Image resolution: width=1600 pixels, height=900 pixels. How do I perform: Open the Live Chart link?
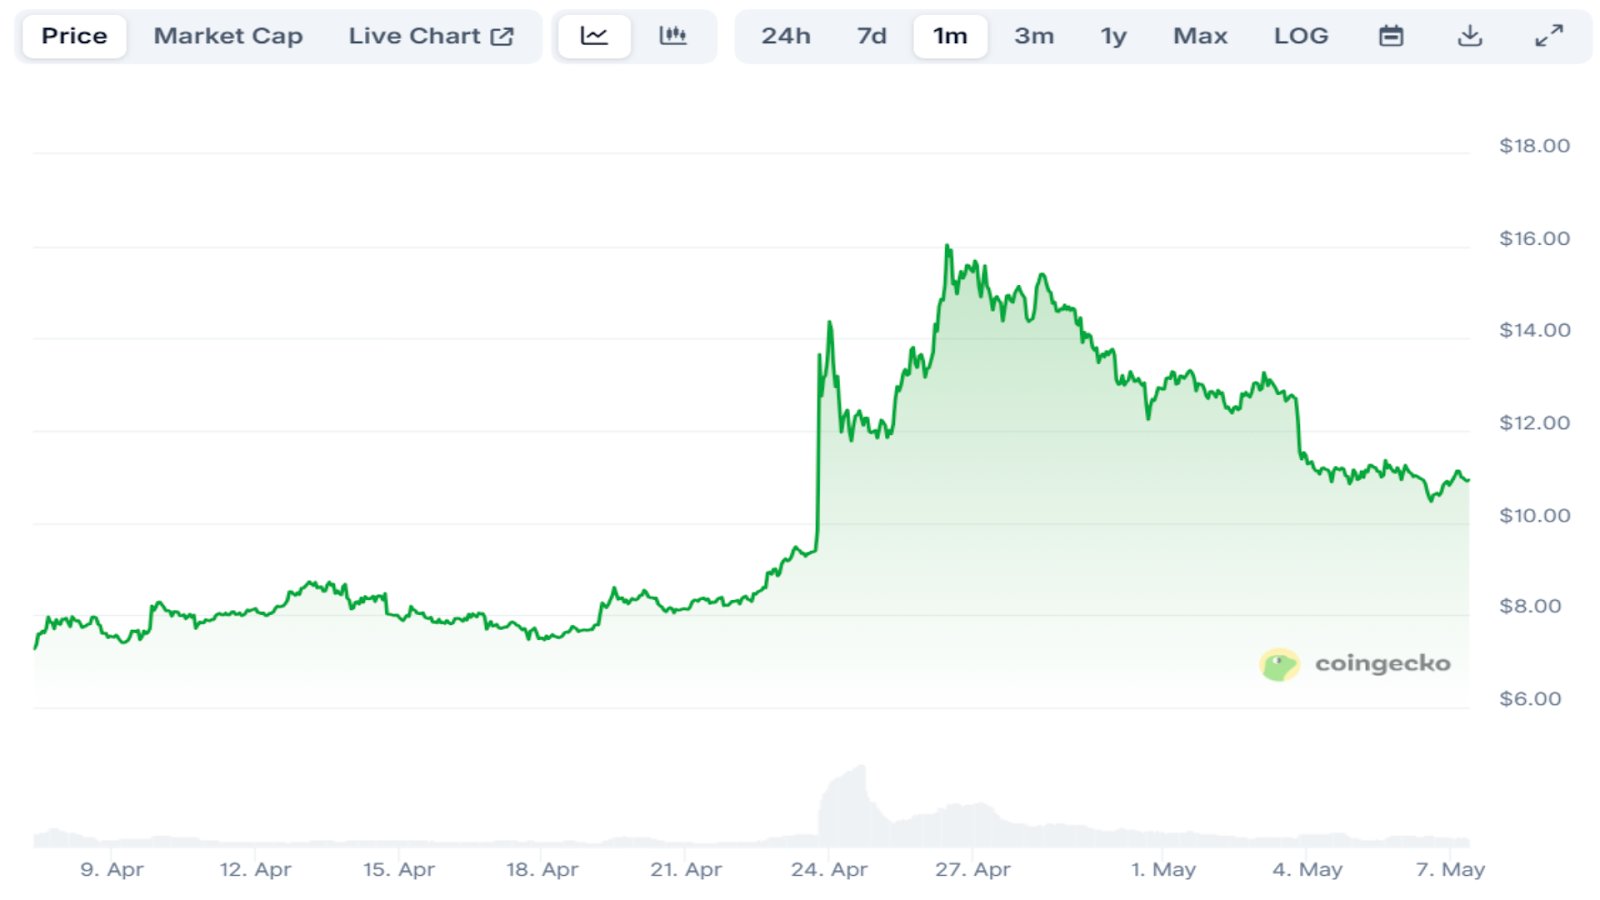[416, 35]
